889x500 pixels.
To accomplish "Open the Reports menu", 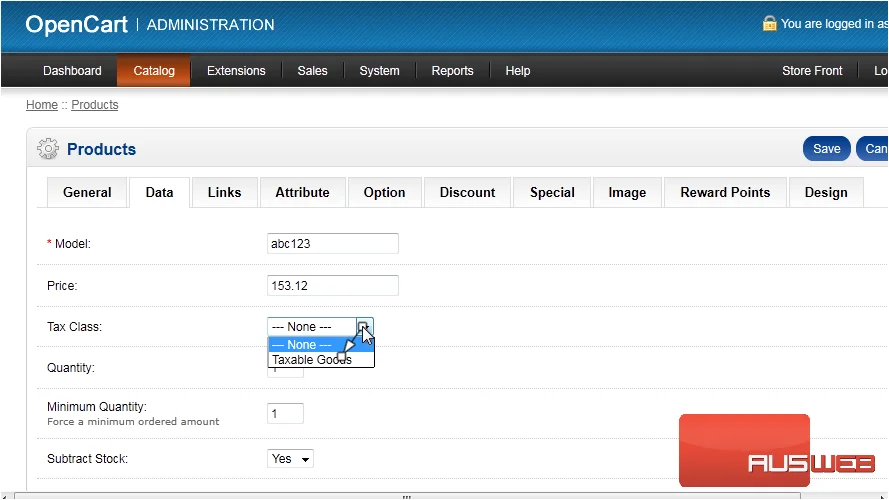I will 452,71.
